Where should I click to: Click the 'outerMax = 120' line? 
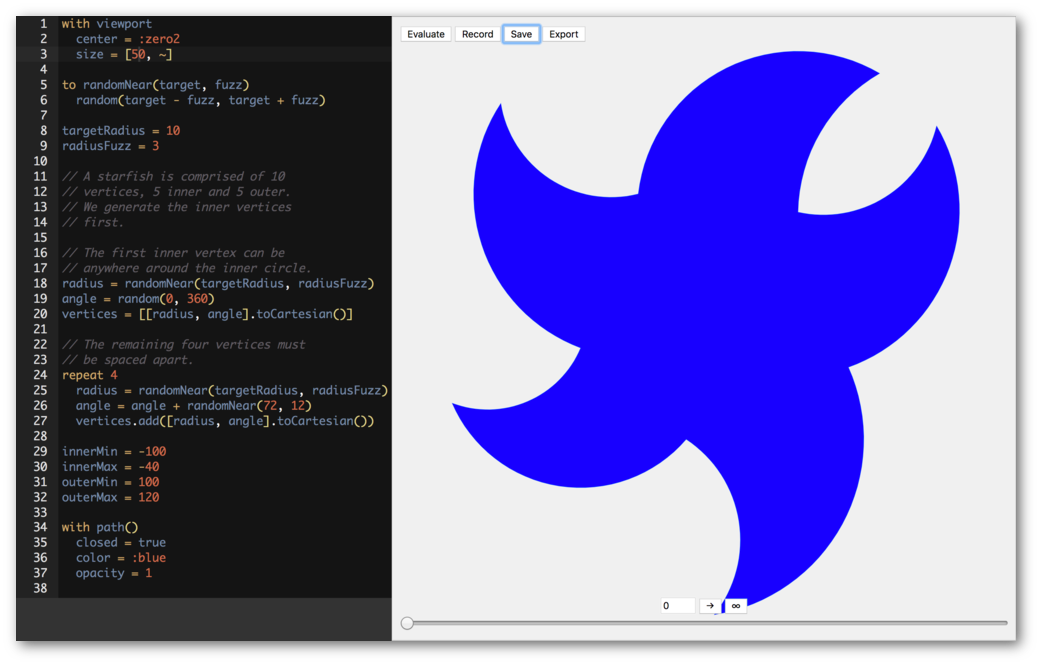point(110,497)
